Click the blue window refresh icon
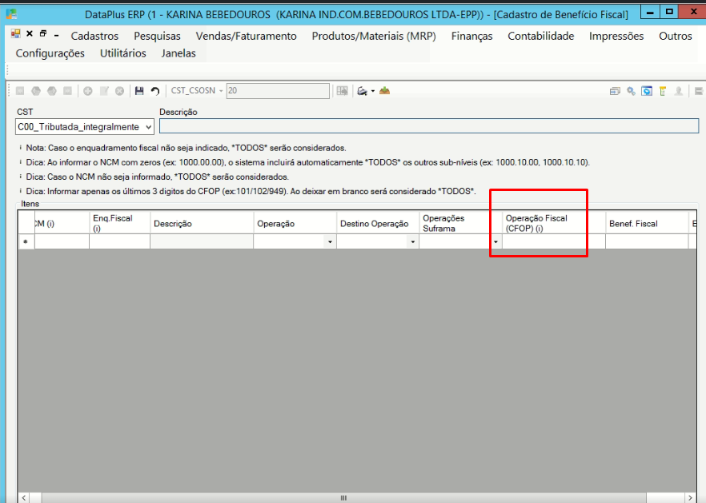 point(647,91)
